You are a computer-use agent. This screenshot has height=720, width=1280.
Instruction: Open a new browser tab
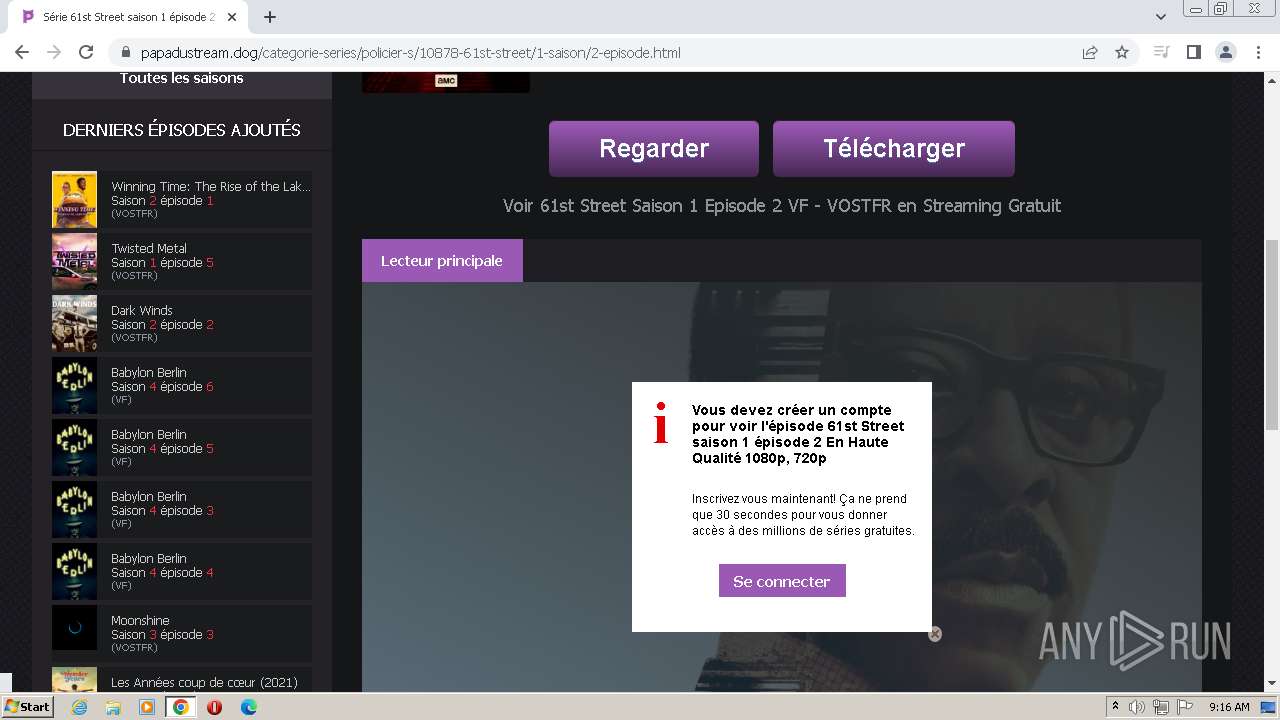[270, 17]
